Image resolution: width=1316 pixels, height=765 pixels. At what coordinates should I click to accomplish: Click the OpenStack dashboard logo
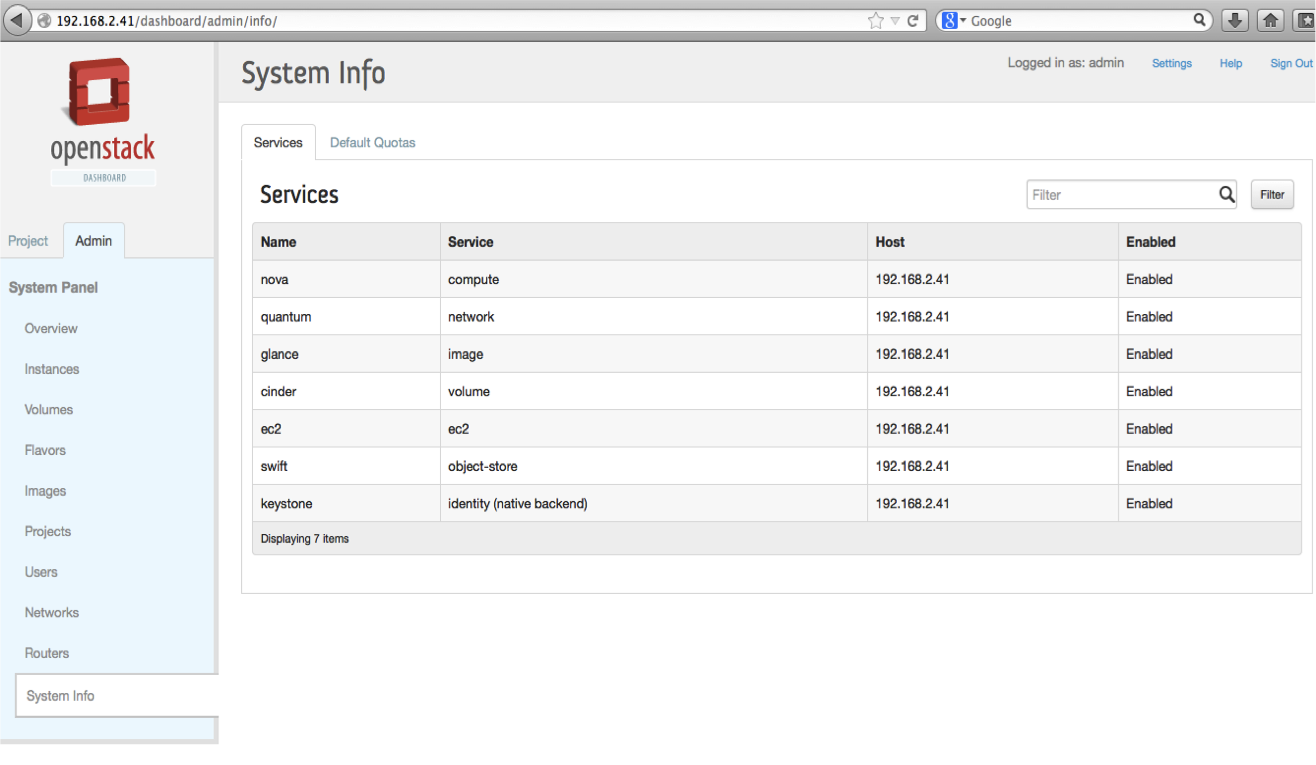coord(103,122)
